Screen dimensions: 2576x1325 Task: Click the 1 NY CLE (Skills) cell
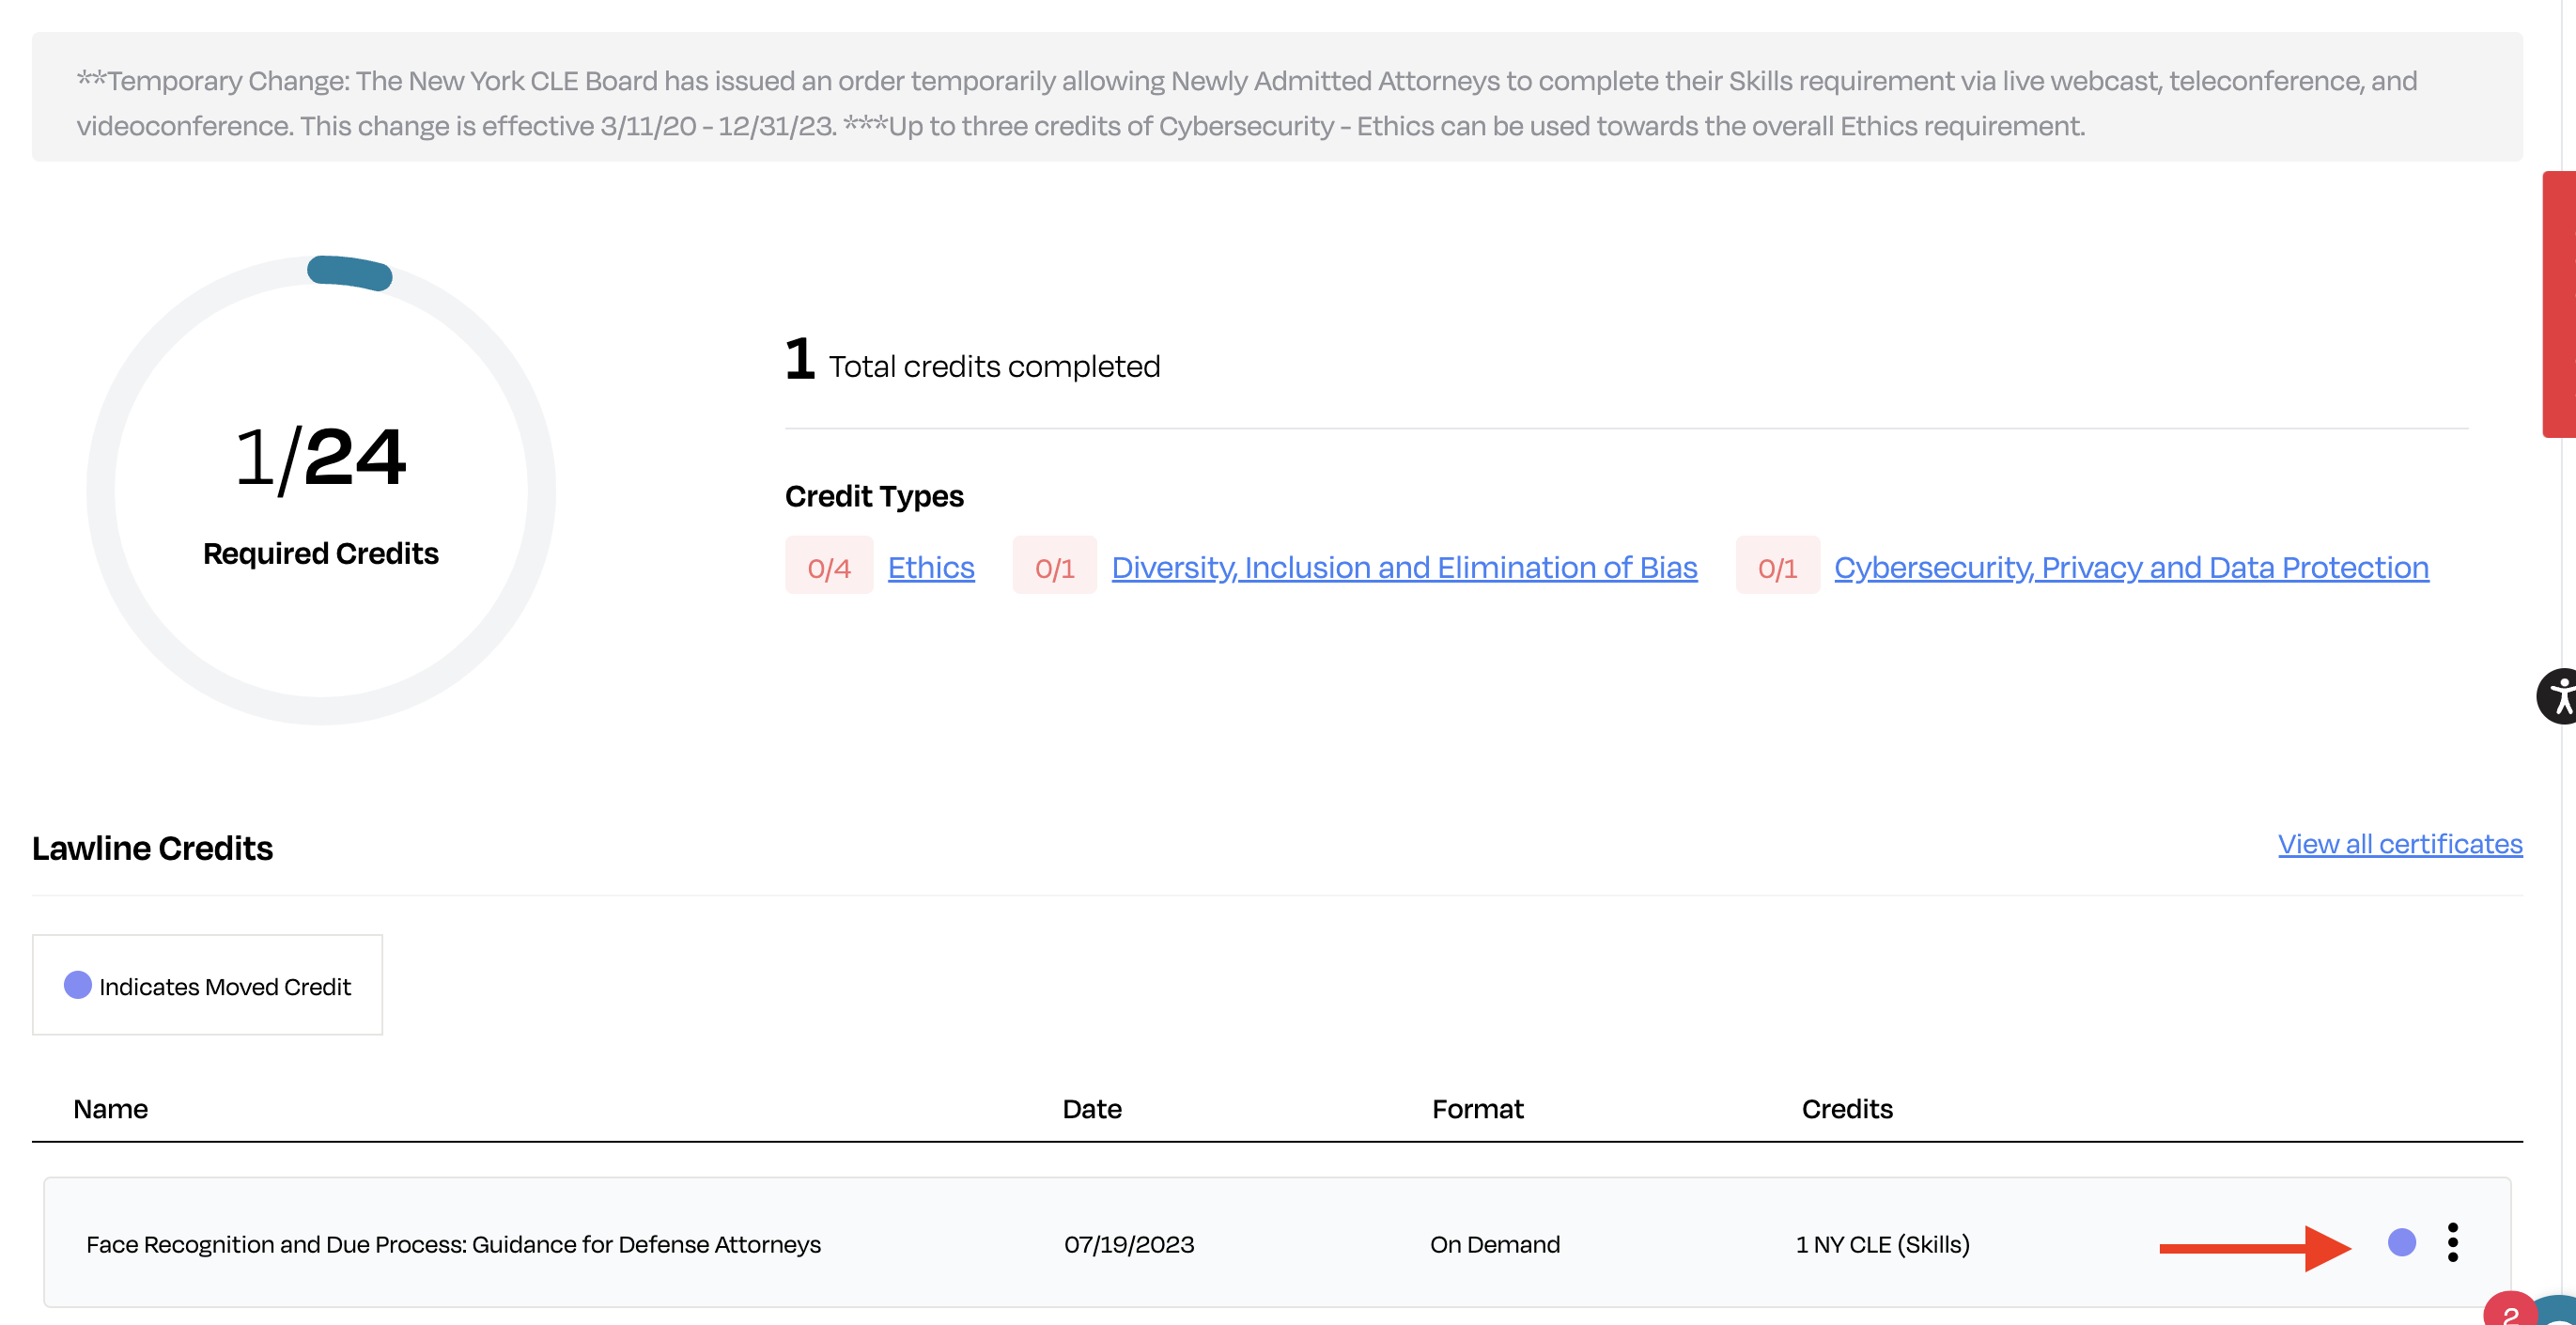[1882, 1244]
